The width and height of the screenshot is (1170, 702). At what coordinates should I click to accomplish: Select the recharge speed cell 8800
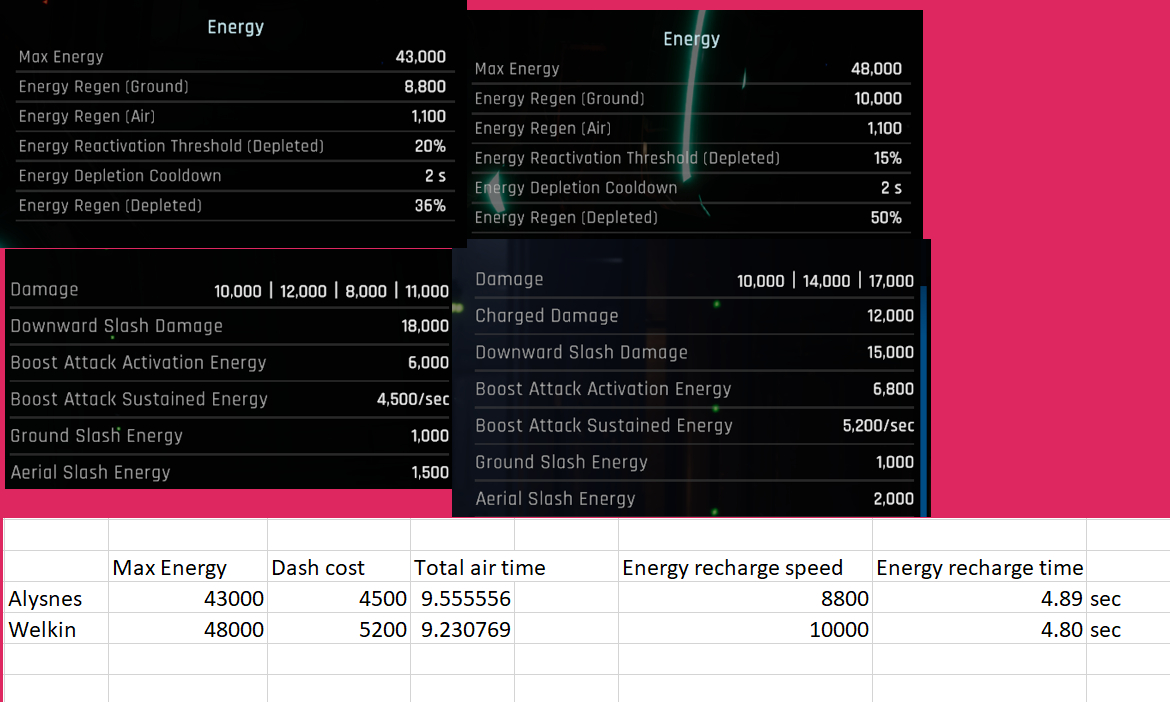click(x=745, y=598)
